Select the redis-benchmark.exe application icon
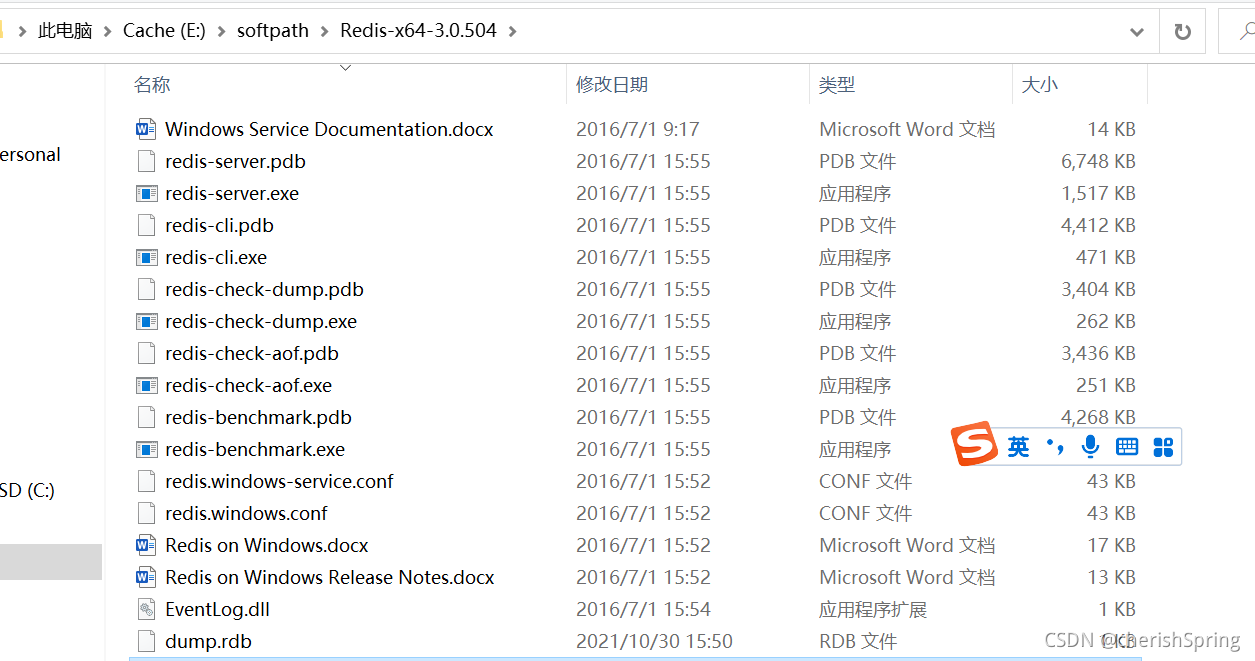 pos(147,449)
